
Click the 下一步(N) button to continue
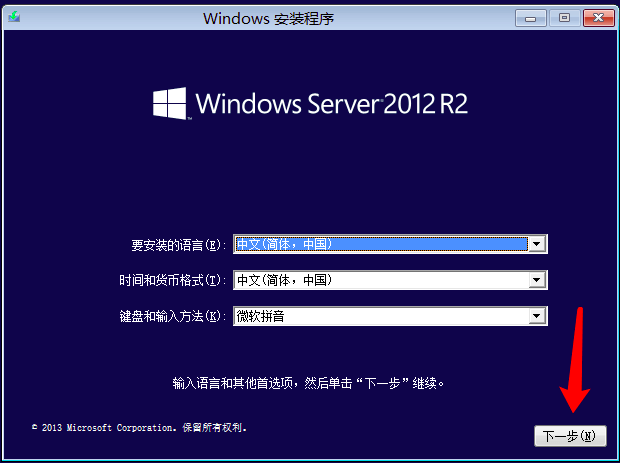(570, 436)
